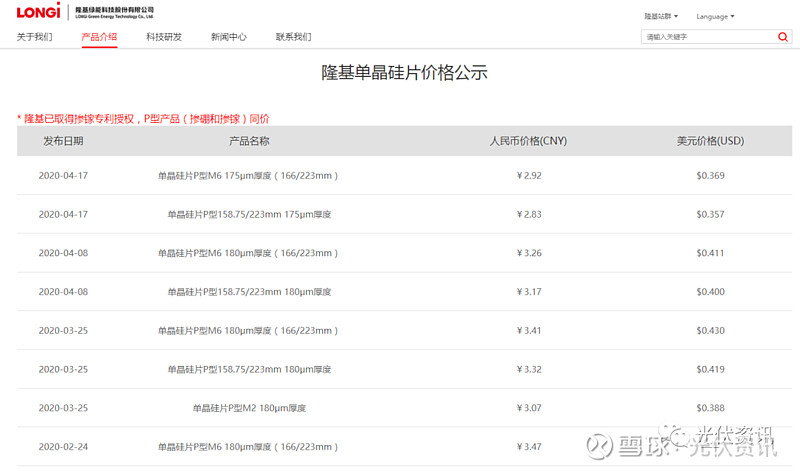Click the $0.400 USD price cell
This screenshot has height=471, width=800.
click(x=710, y=292)
